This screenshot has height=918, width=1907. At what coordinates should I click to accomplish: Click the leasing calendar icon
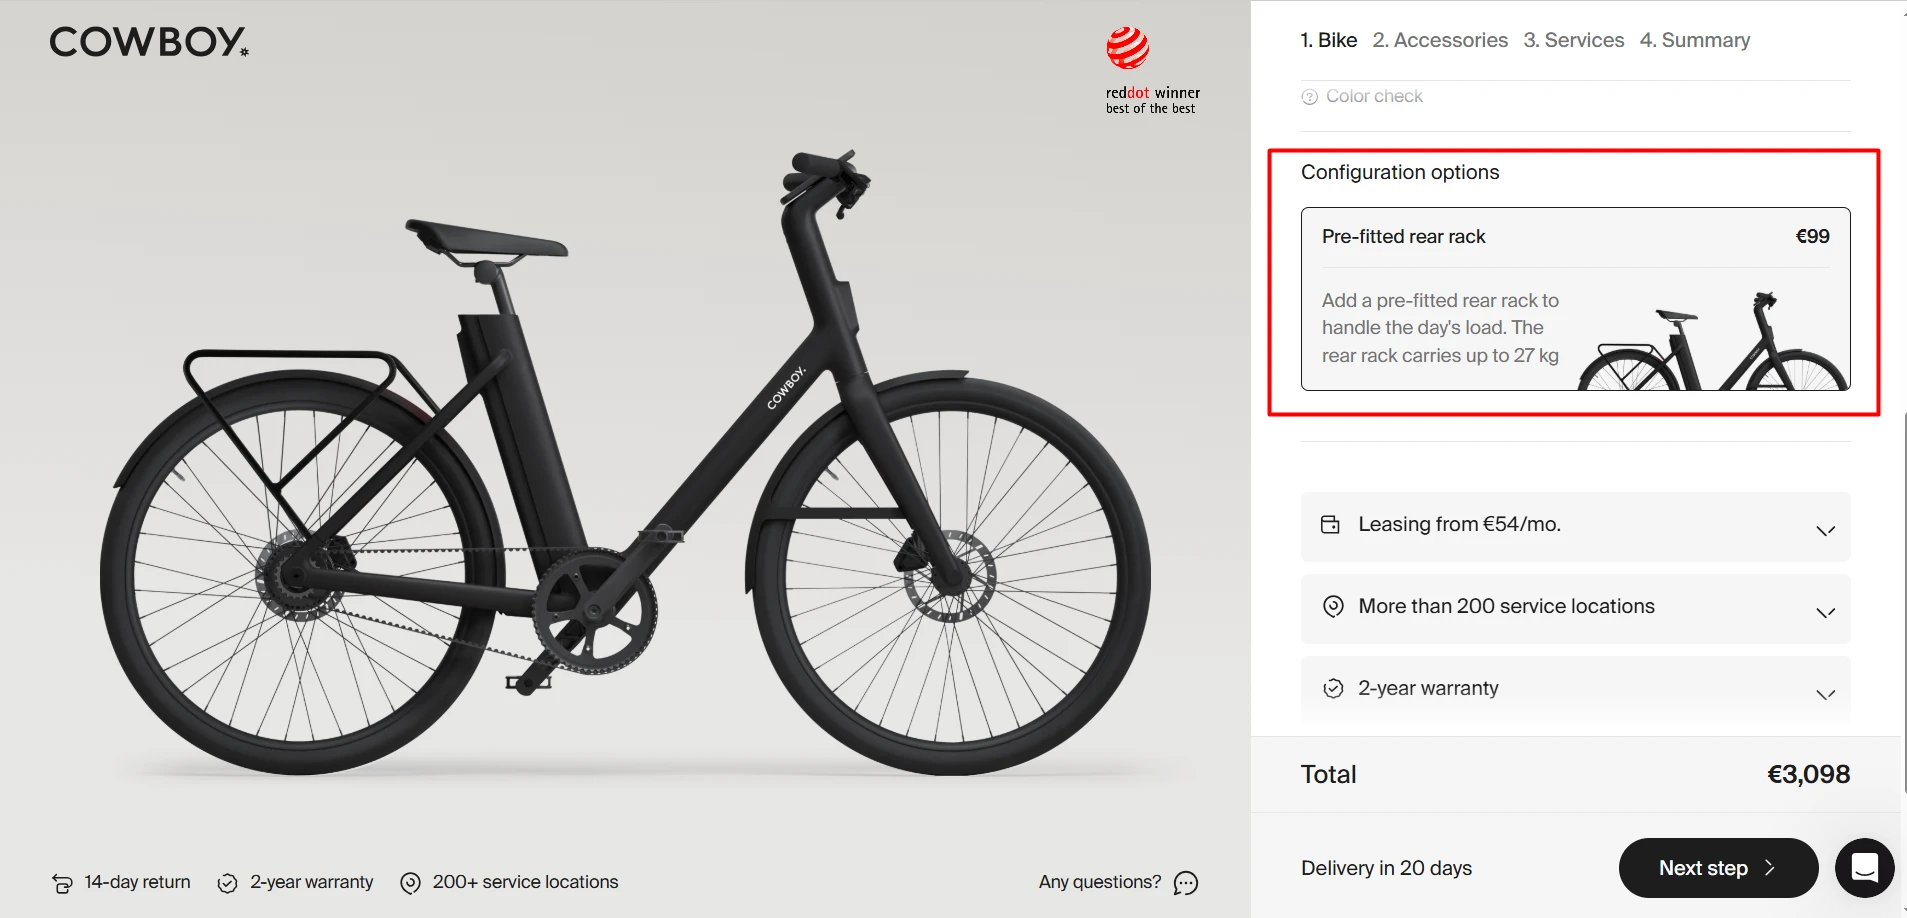1330,525
